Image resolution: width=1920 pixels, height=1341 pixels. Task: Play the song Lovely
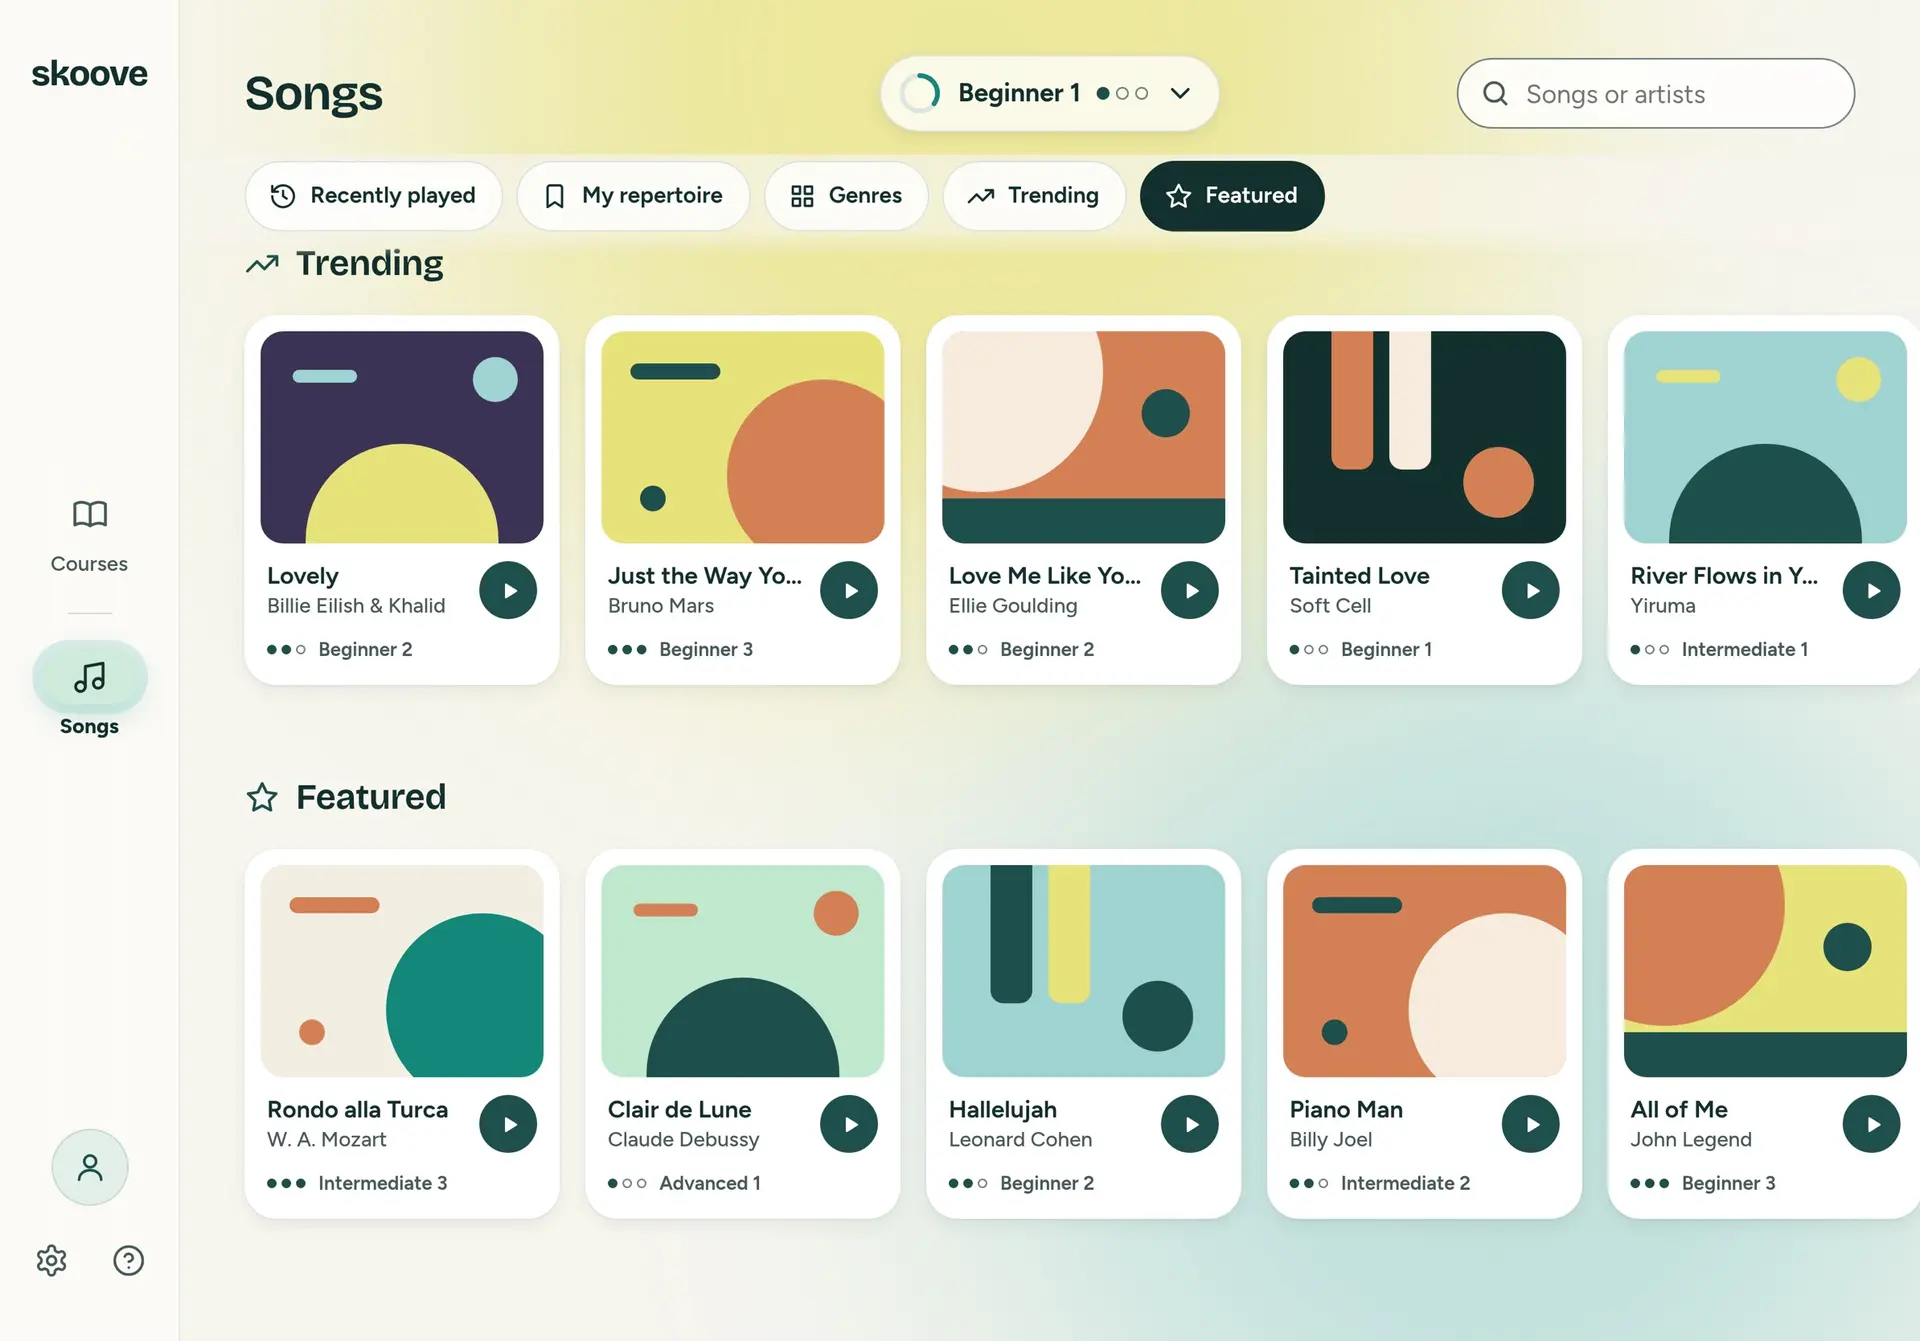pos(508,590)
